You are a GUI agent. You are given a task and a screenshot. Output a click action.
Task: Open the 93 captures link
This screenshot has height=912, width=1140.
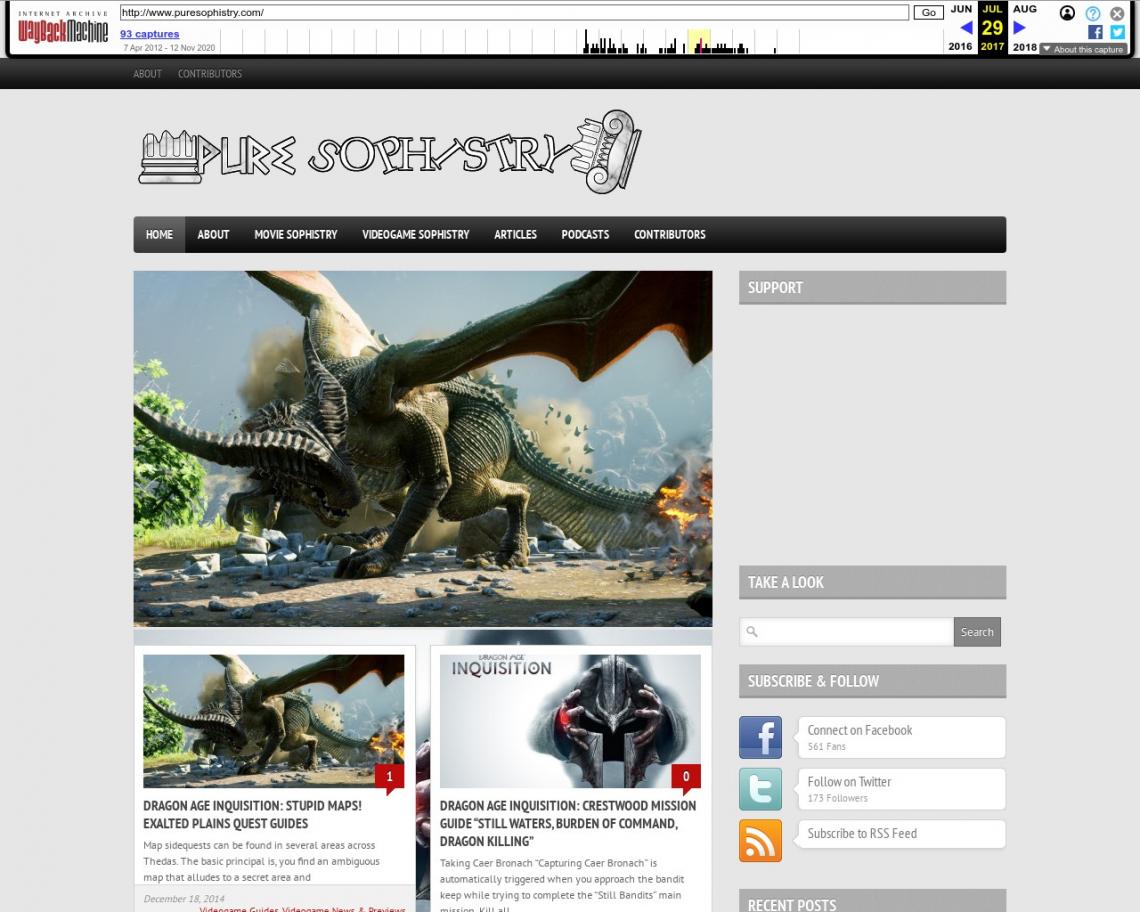click(x=150, y=33)
